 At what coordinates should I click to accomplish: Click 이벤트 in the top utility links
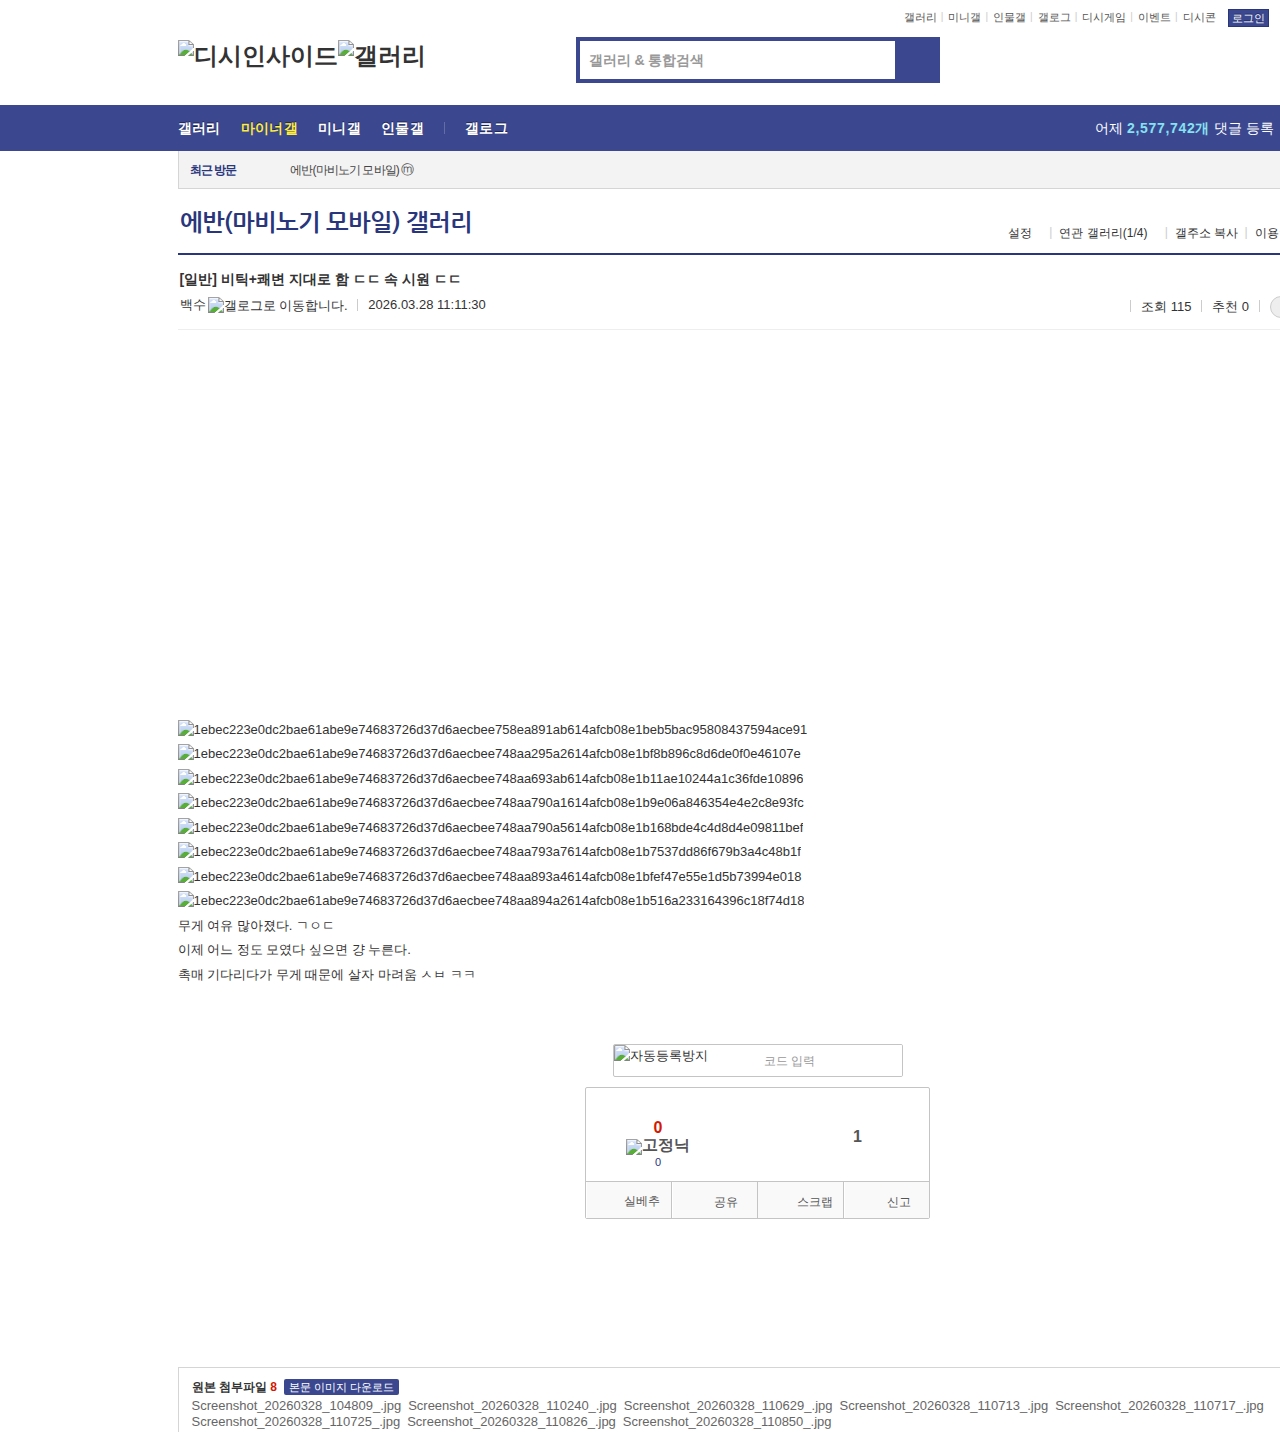coord(1154,18)
